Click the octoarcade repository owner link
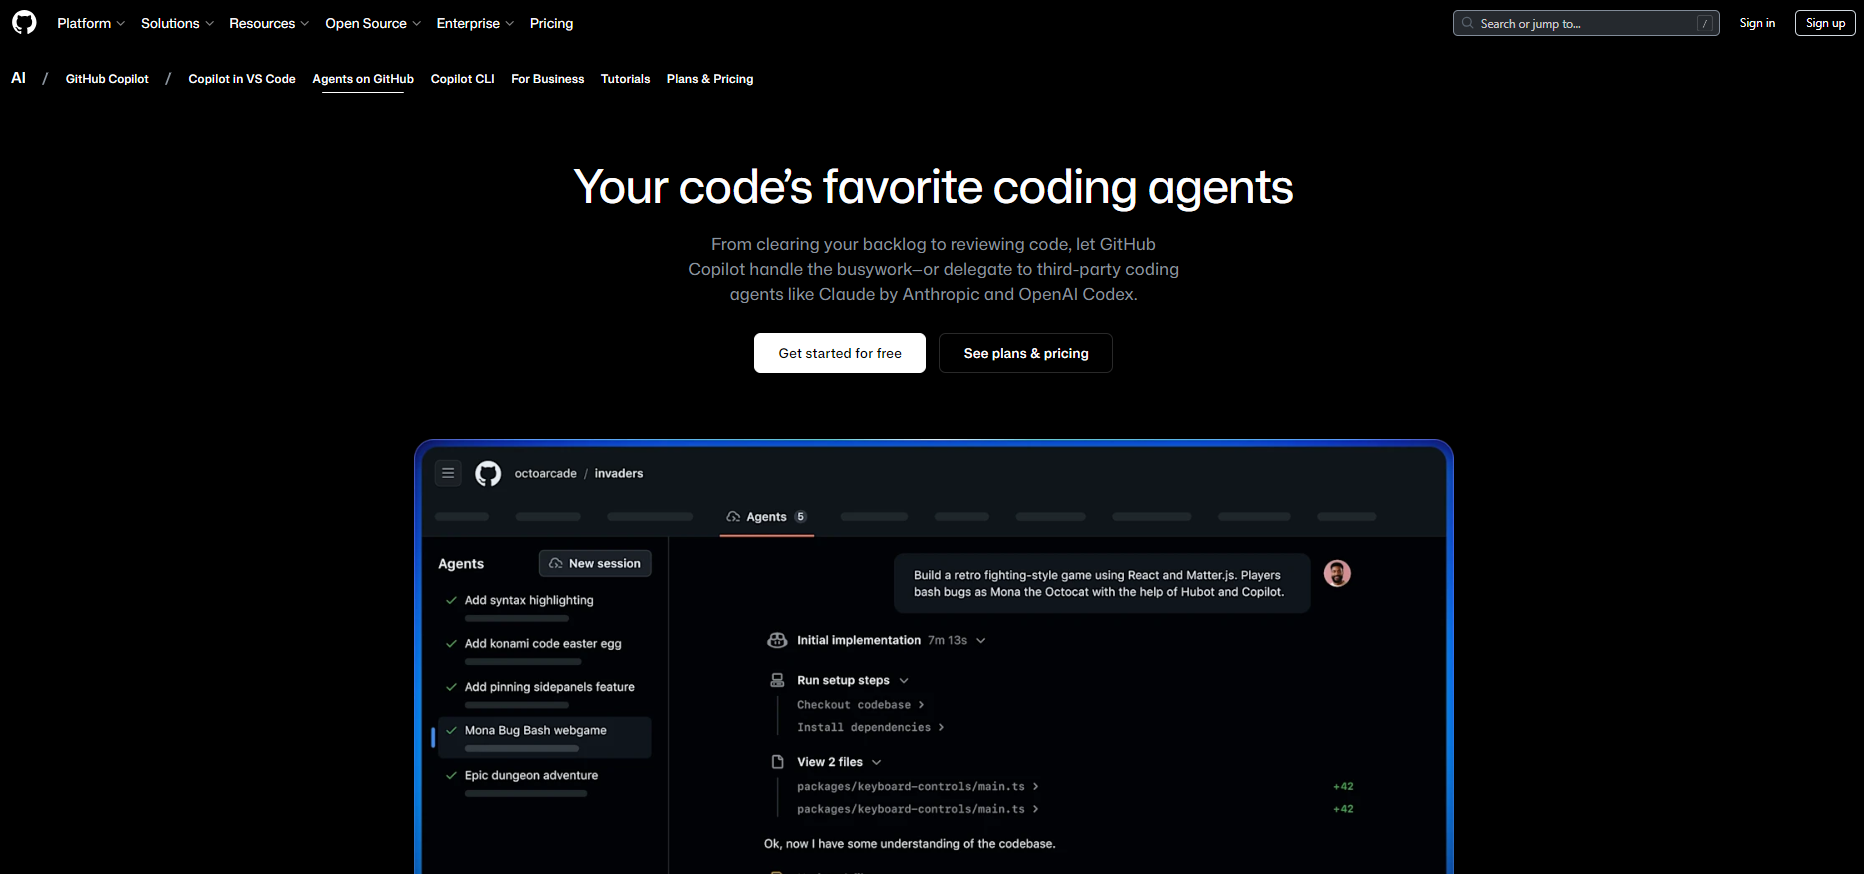 pos(546,473)
